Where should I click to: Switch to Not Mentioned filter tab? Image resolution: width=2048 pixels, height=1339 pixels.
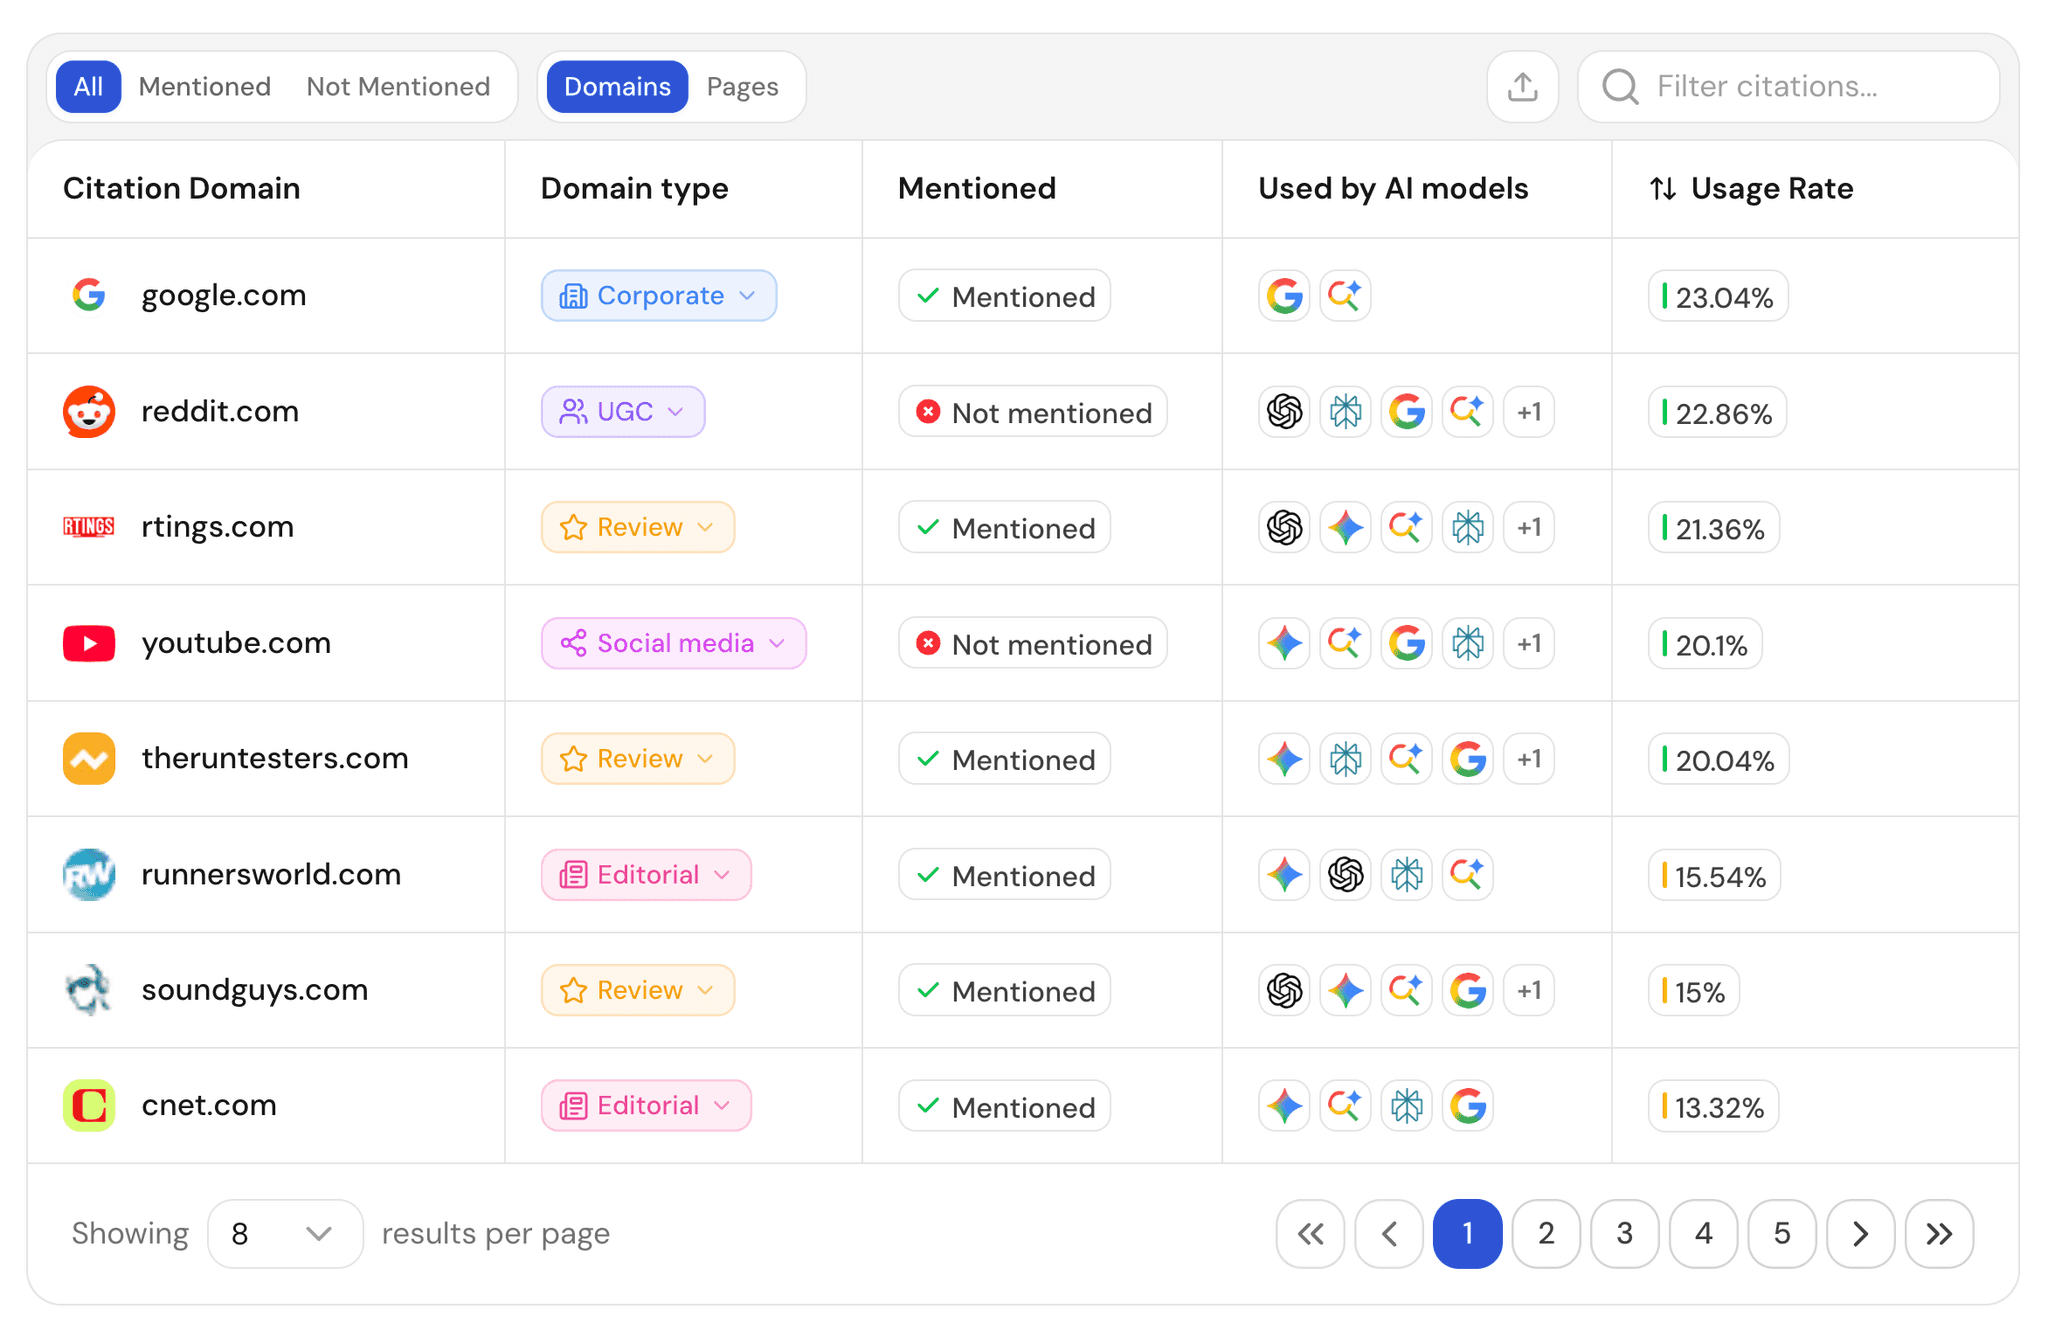(398, 87)
